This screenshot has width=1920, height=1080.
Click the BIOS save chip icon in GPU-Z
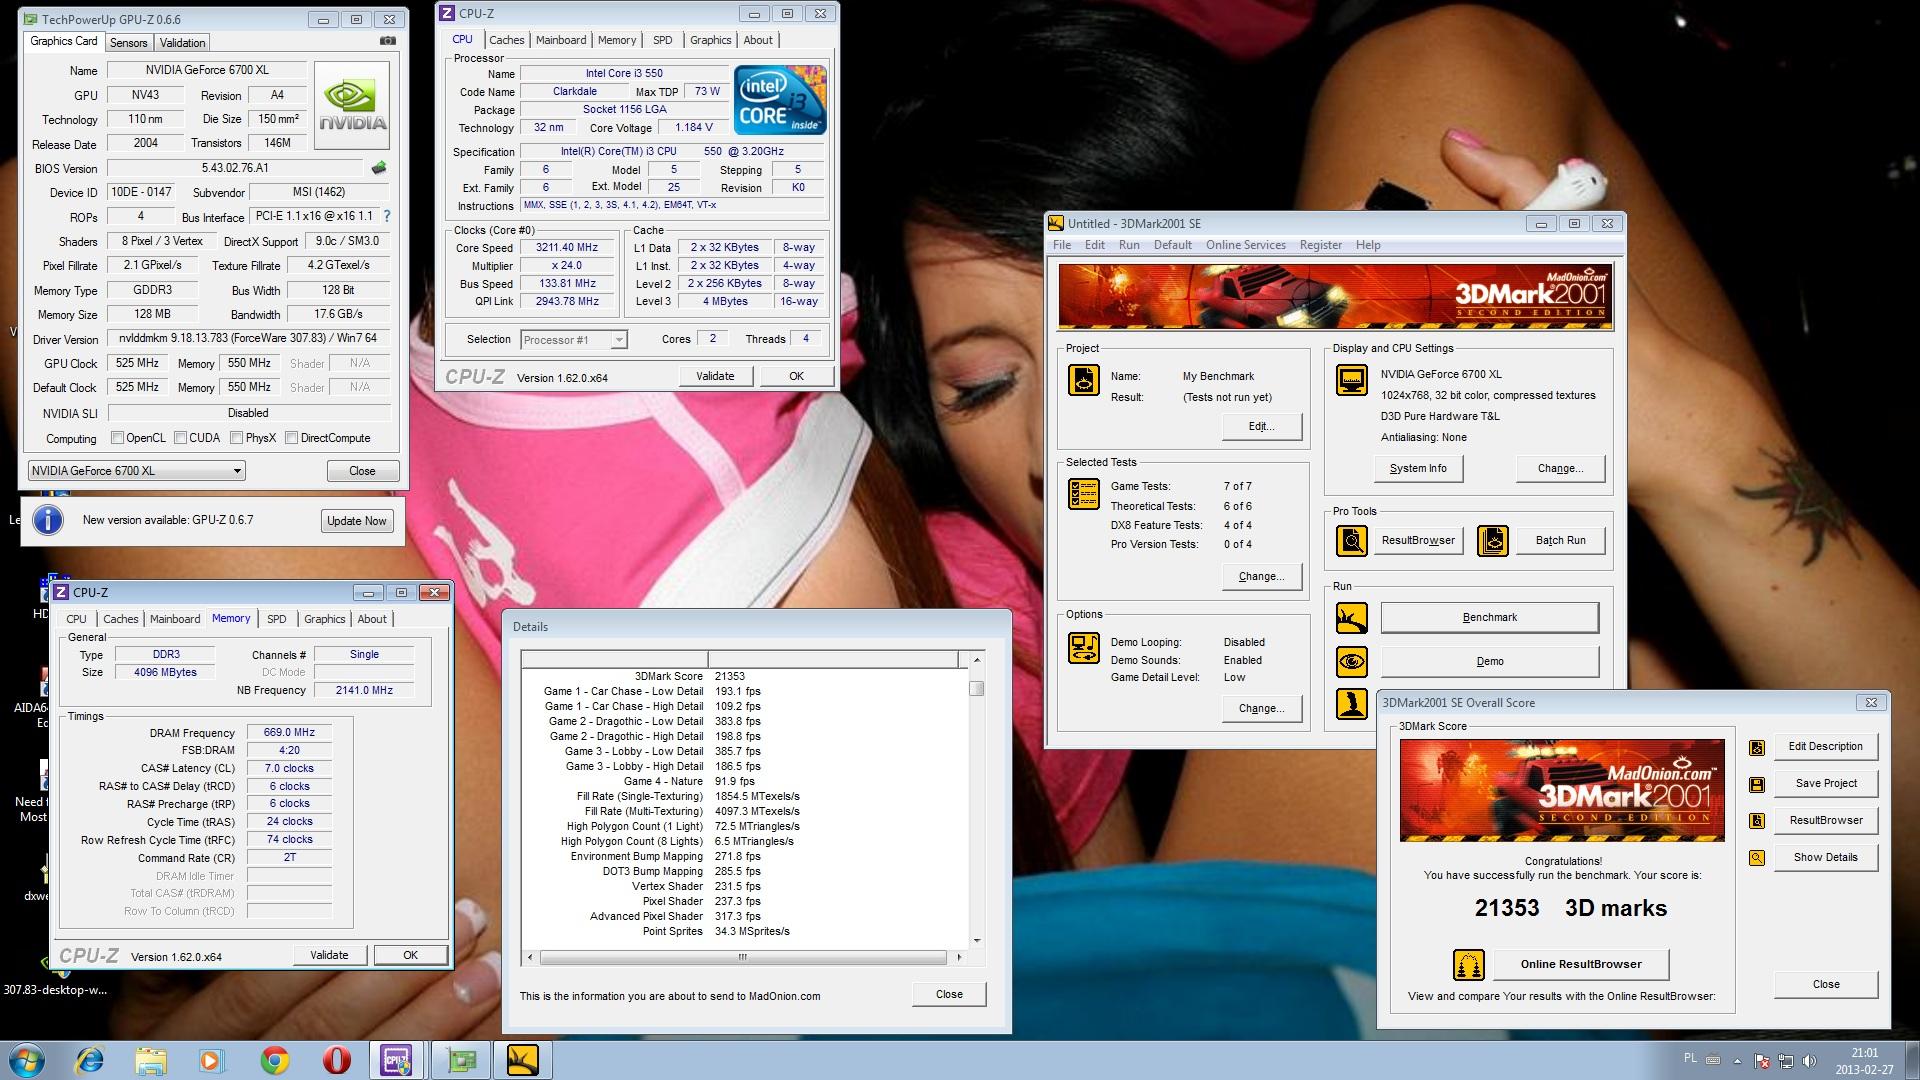379,168
